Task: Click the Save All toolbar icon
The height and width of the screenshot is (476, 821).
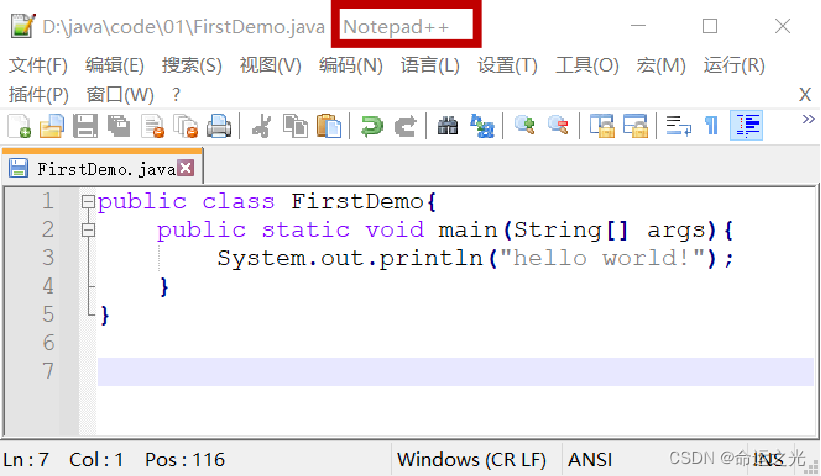Action: click(119, 126)
